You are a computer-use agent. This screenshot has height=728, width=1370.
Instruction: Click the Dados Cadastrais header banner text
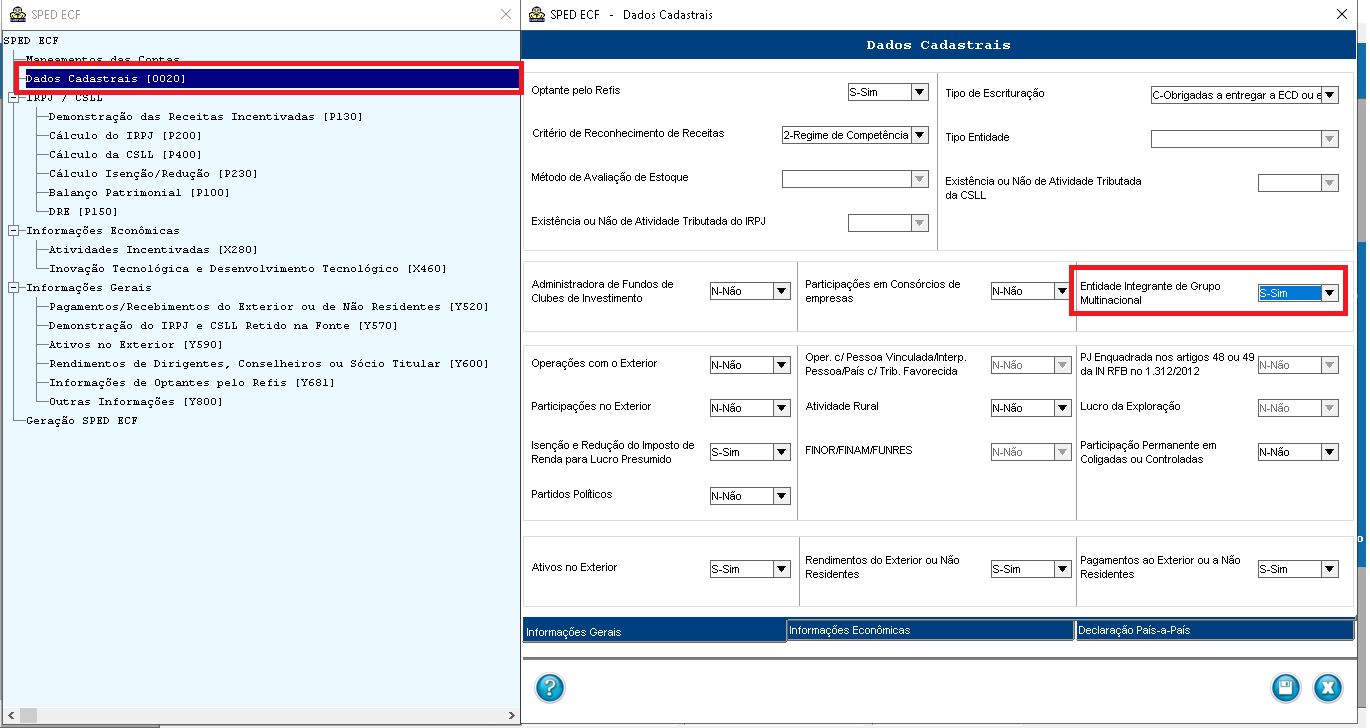pyautogui.click(x=938, y=45)
